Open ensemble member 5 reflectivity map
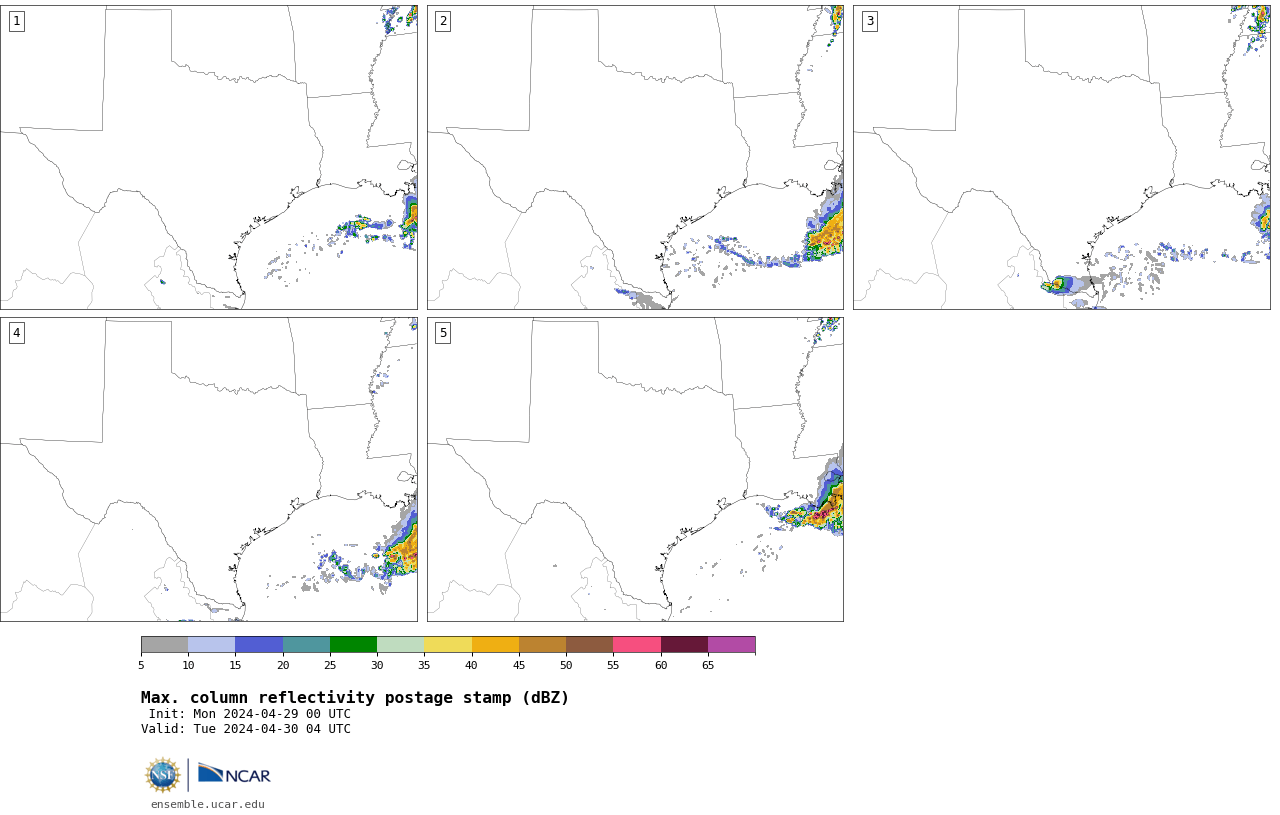Image resolution: width=1280 pixels, height=815 pixels. click(x=635, y=469)
